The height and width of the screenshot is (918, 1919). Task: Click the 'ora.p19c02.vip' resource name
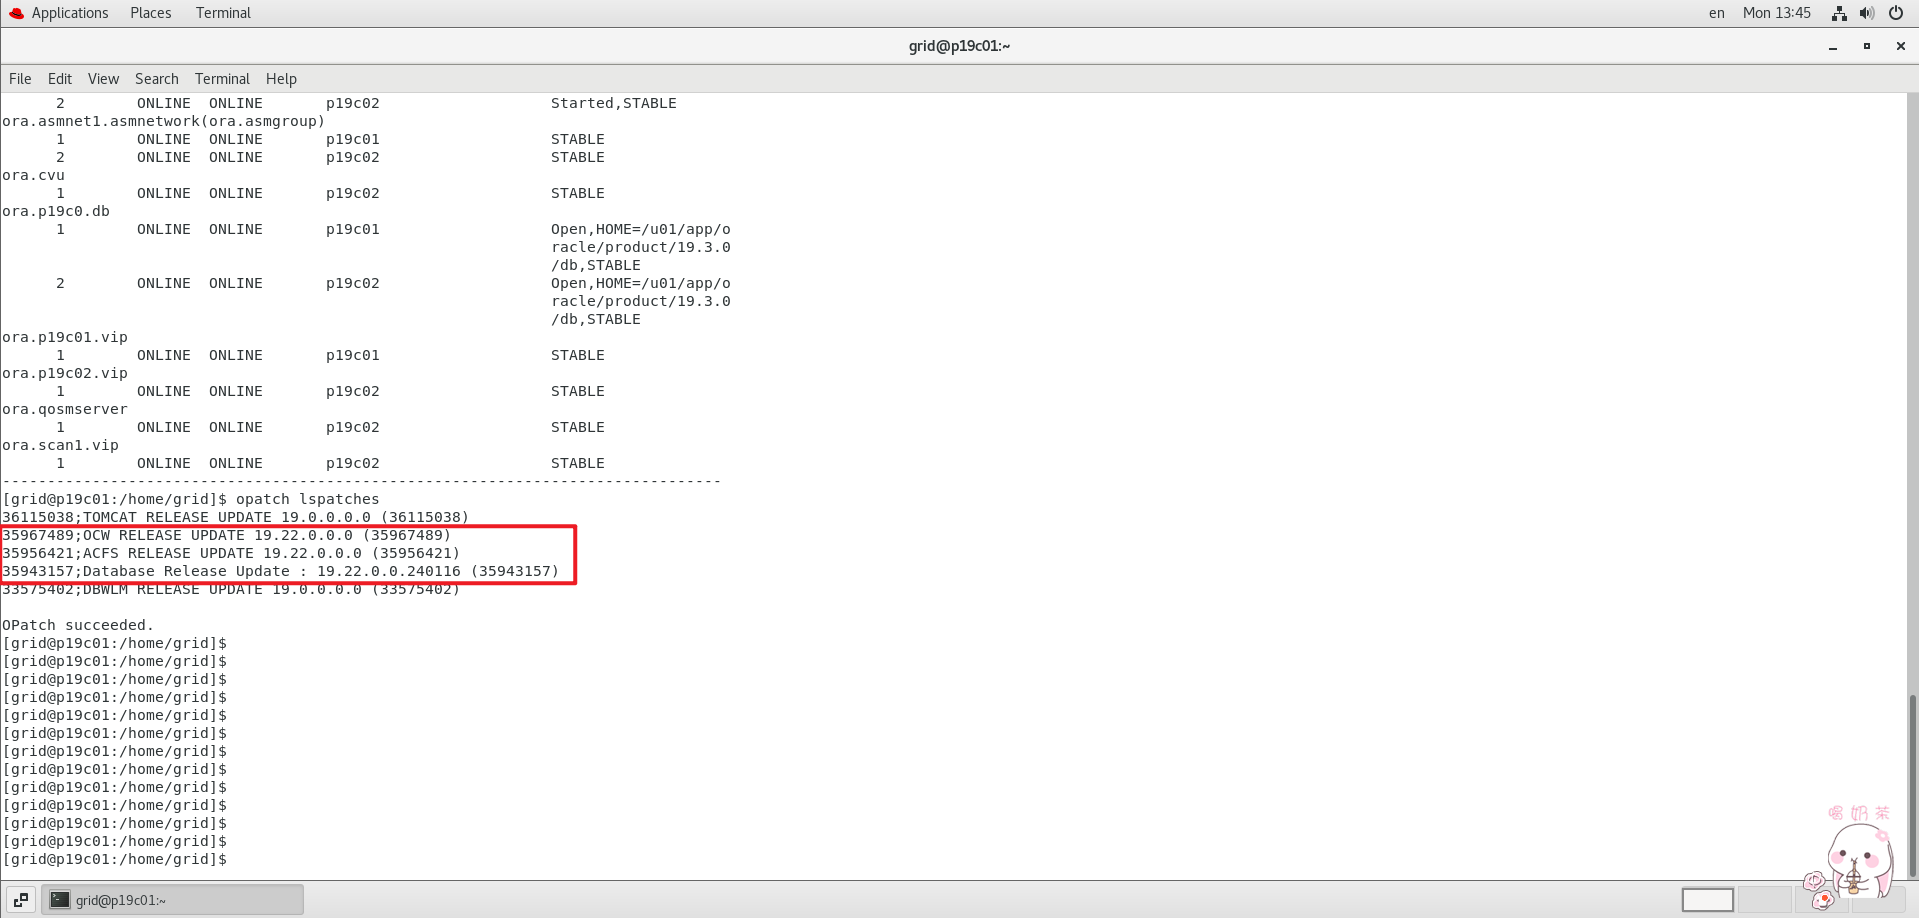point(65,373)
